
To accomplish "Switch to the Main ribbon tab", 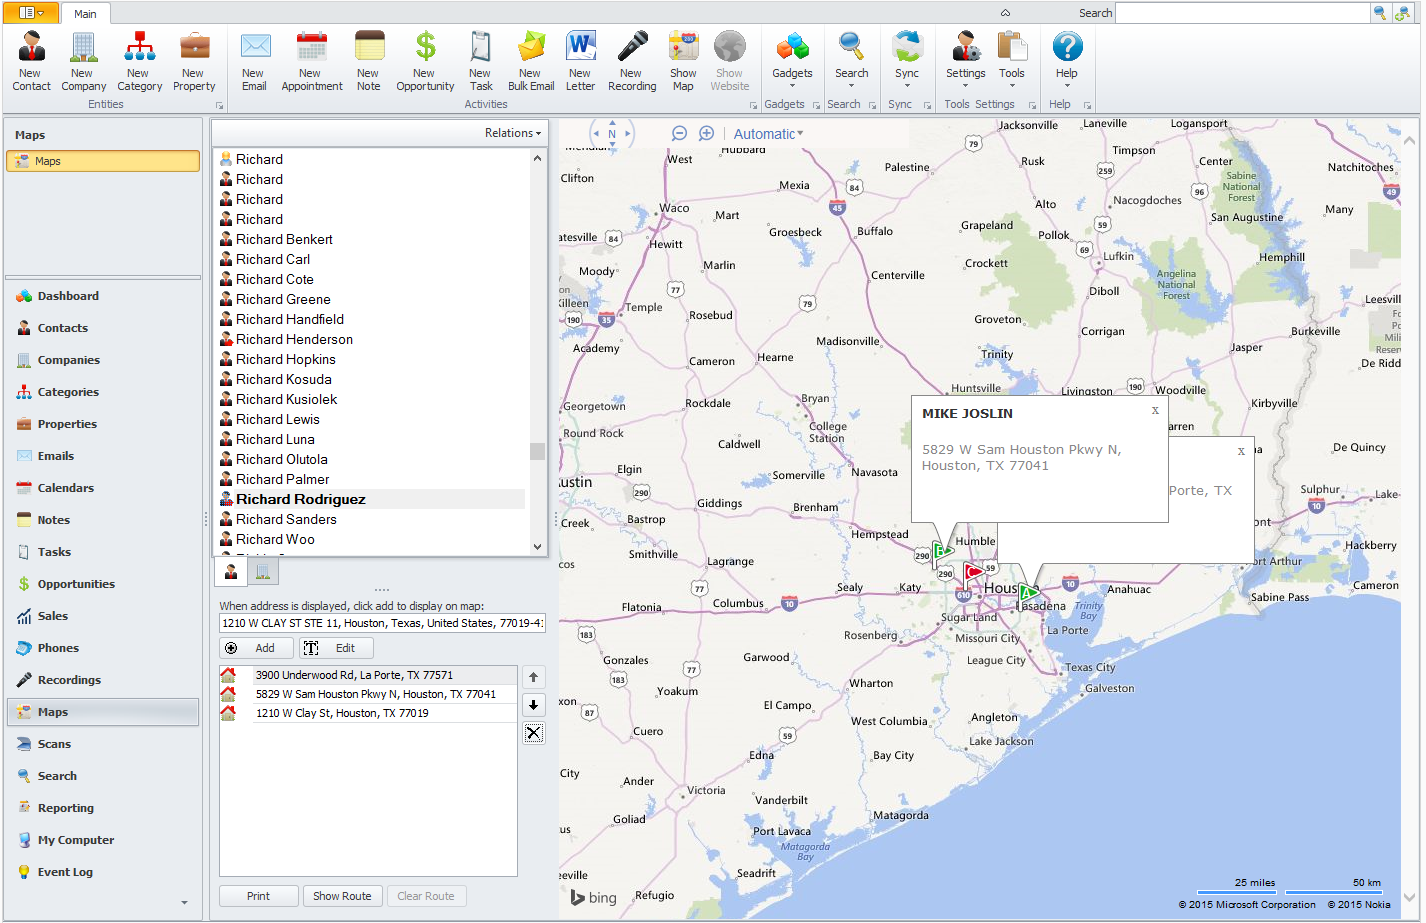I will [86, 14].
